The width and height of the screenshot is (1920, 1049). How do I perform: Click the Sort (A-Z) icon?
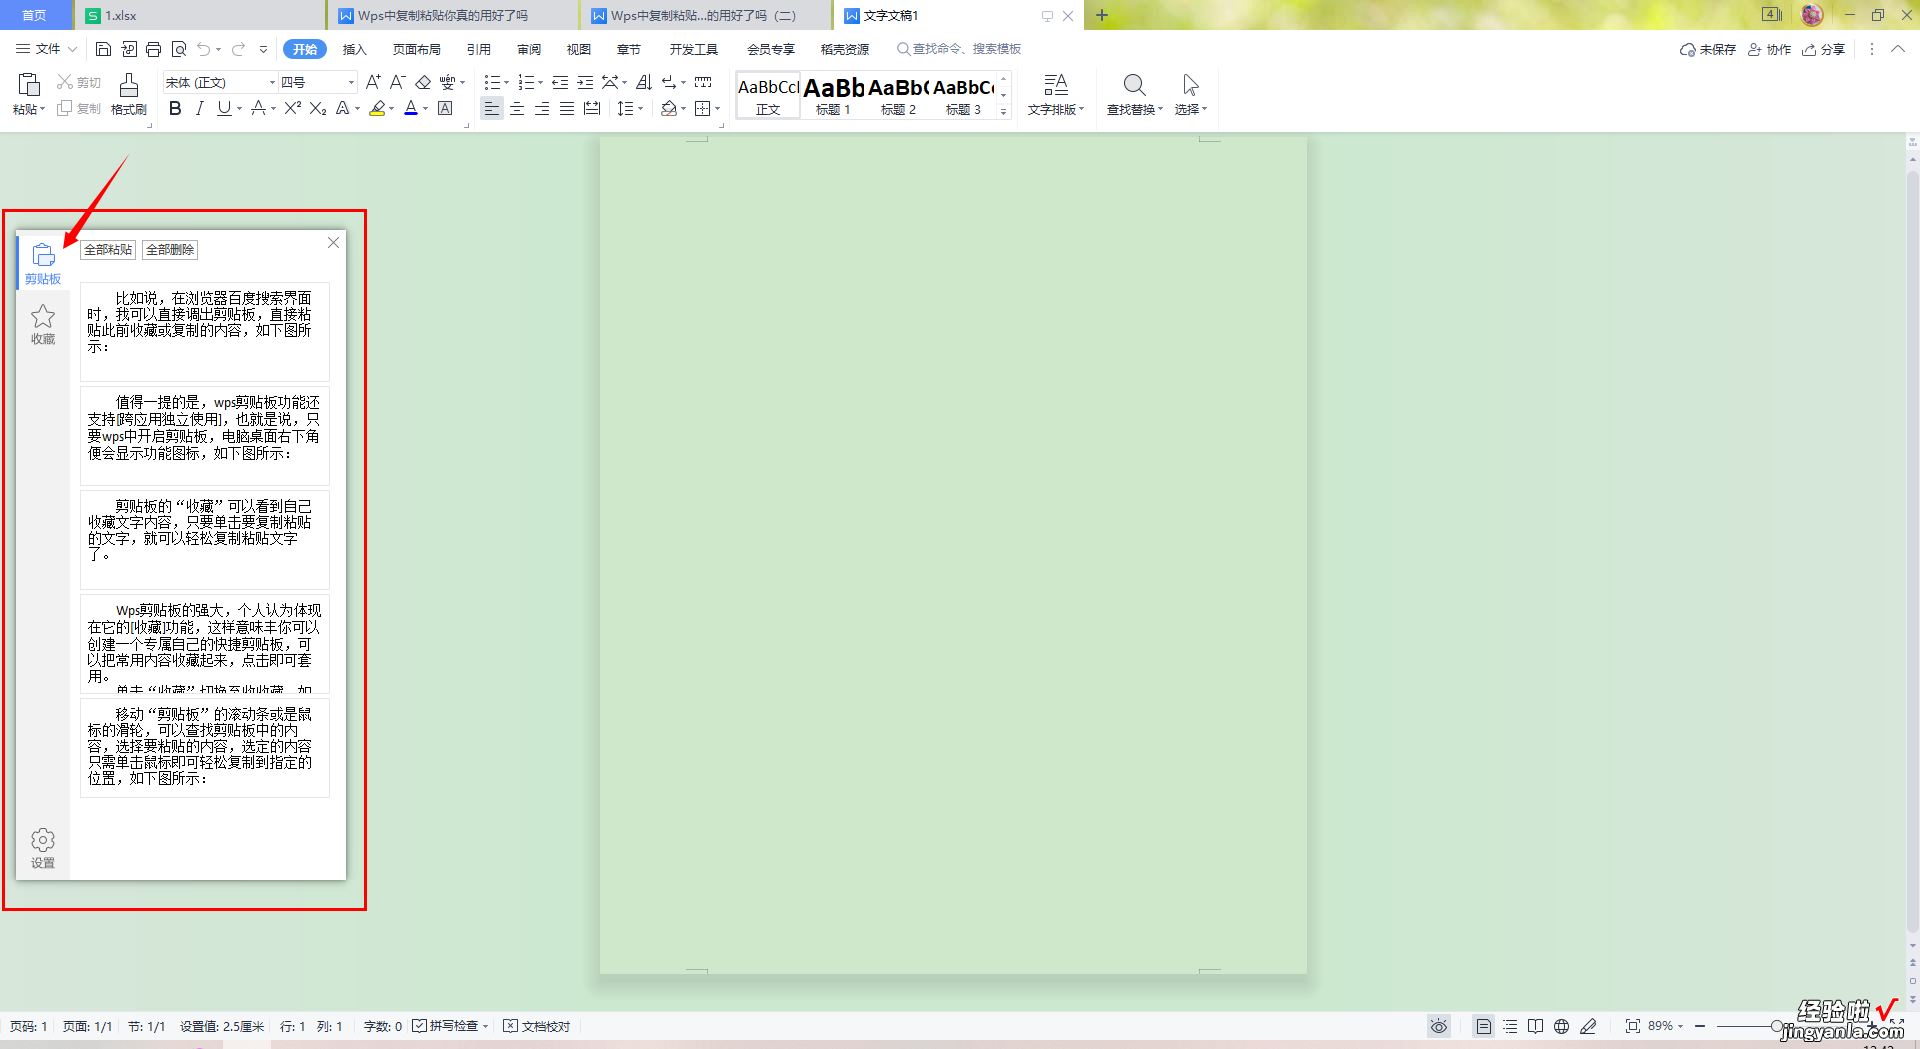click(644, 82)
